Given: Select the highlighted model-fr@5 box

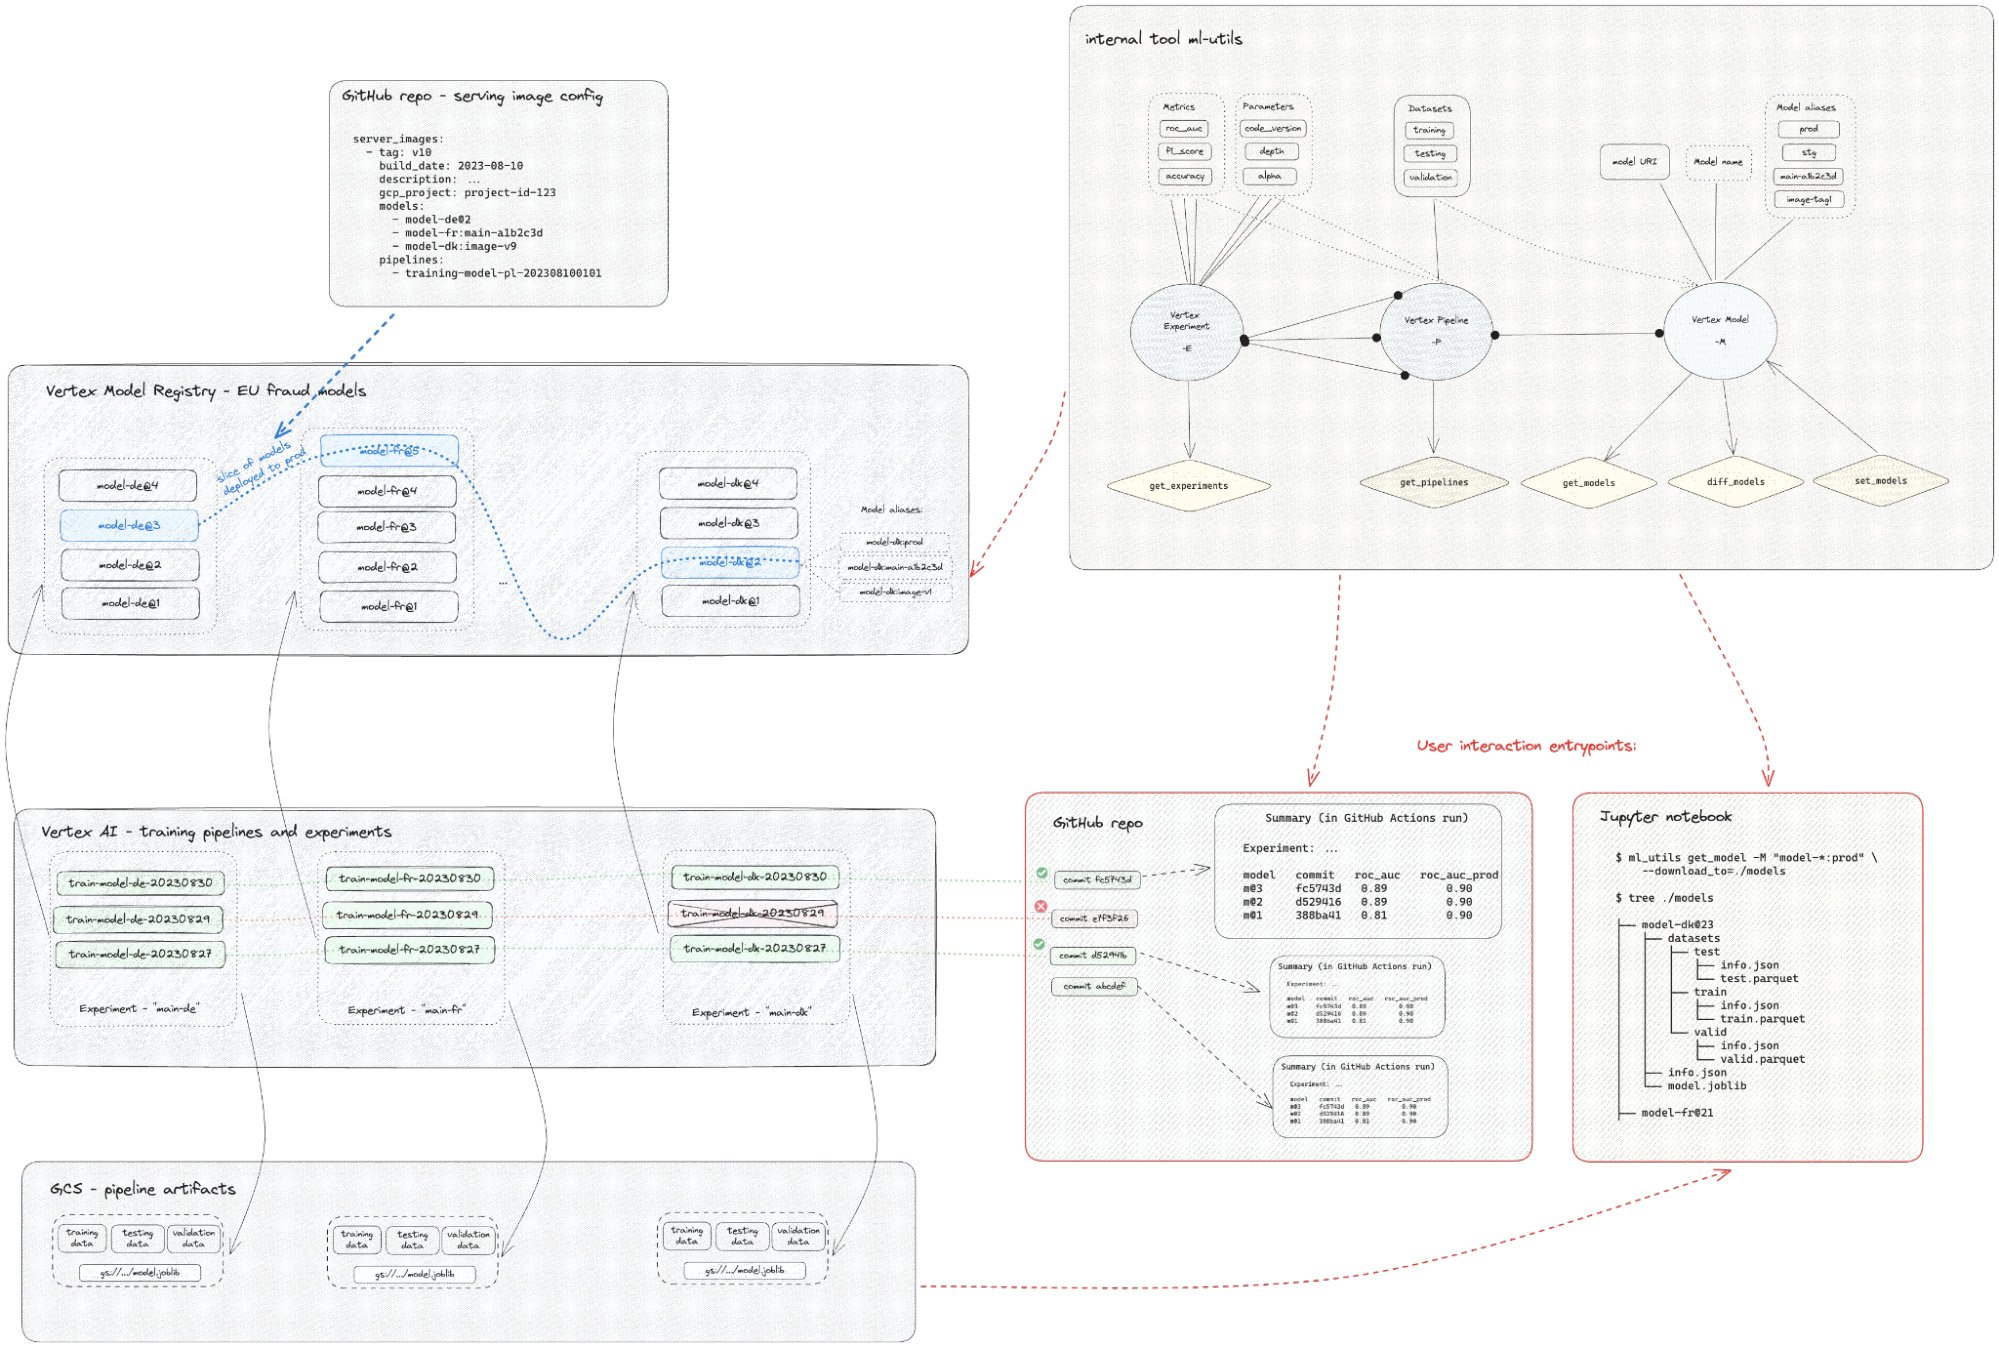Looking at the screenshot, I should pyautogui.click(x=389, y=450).
